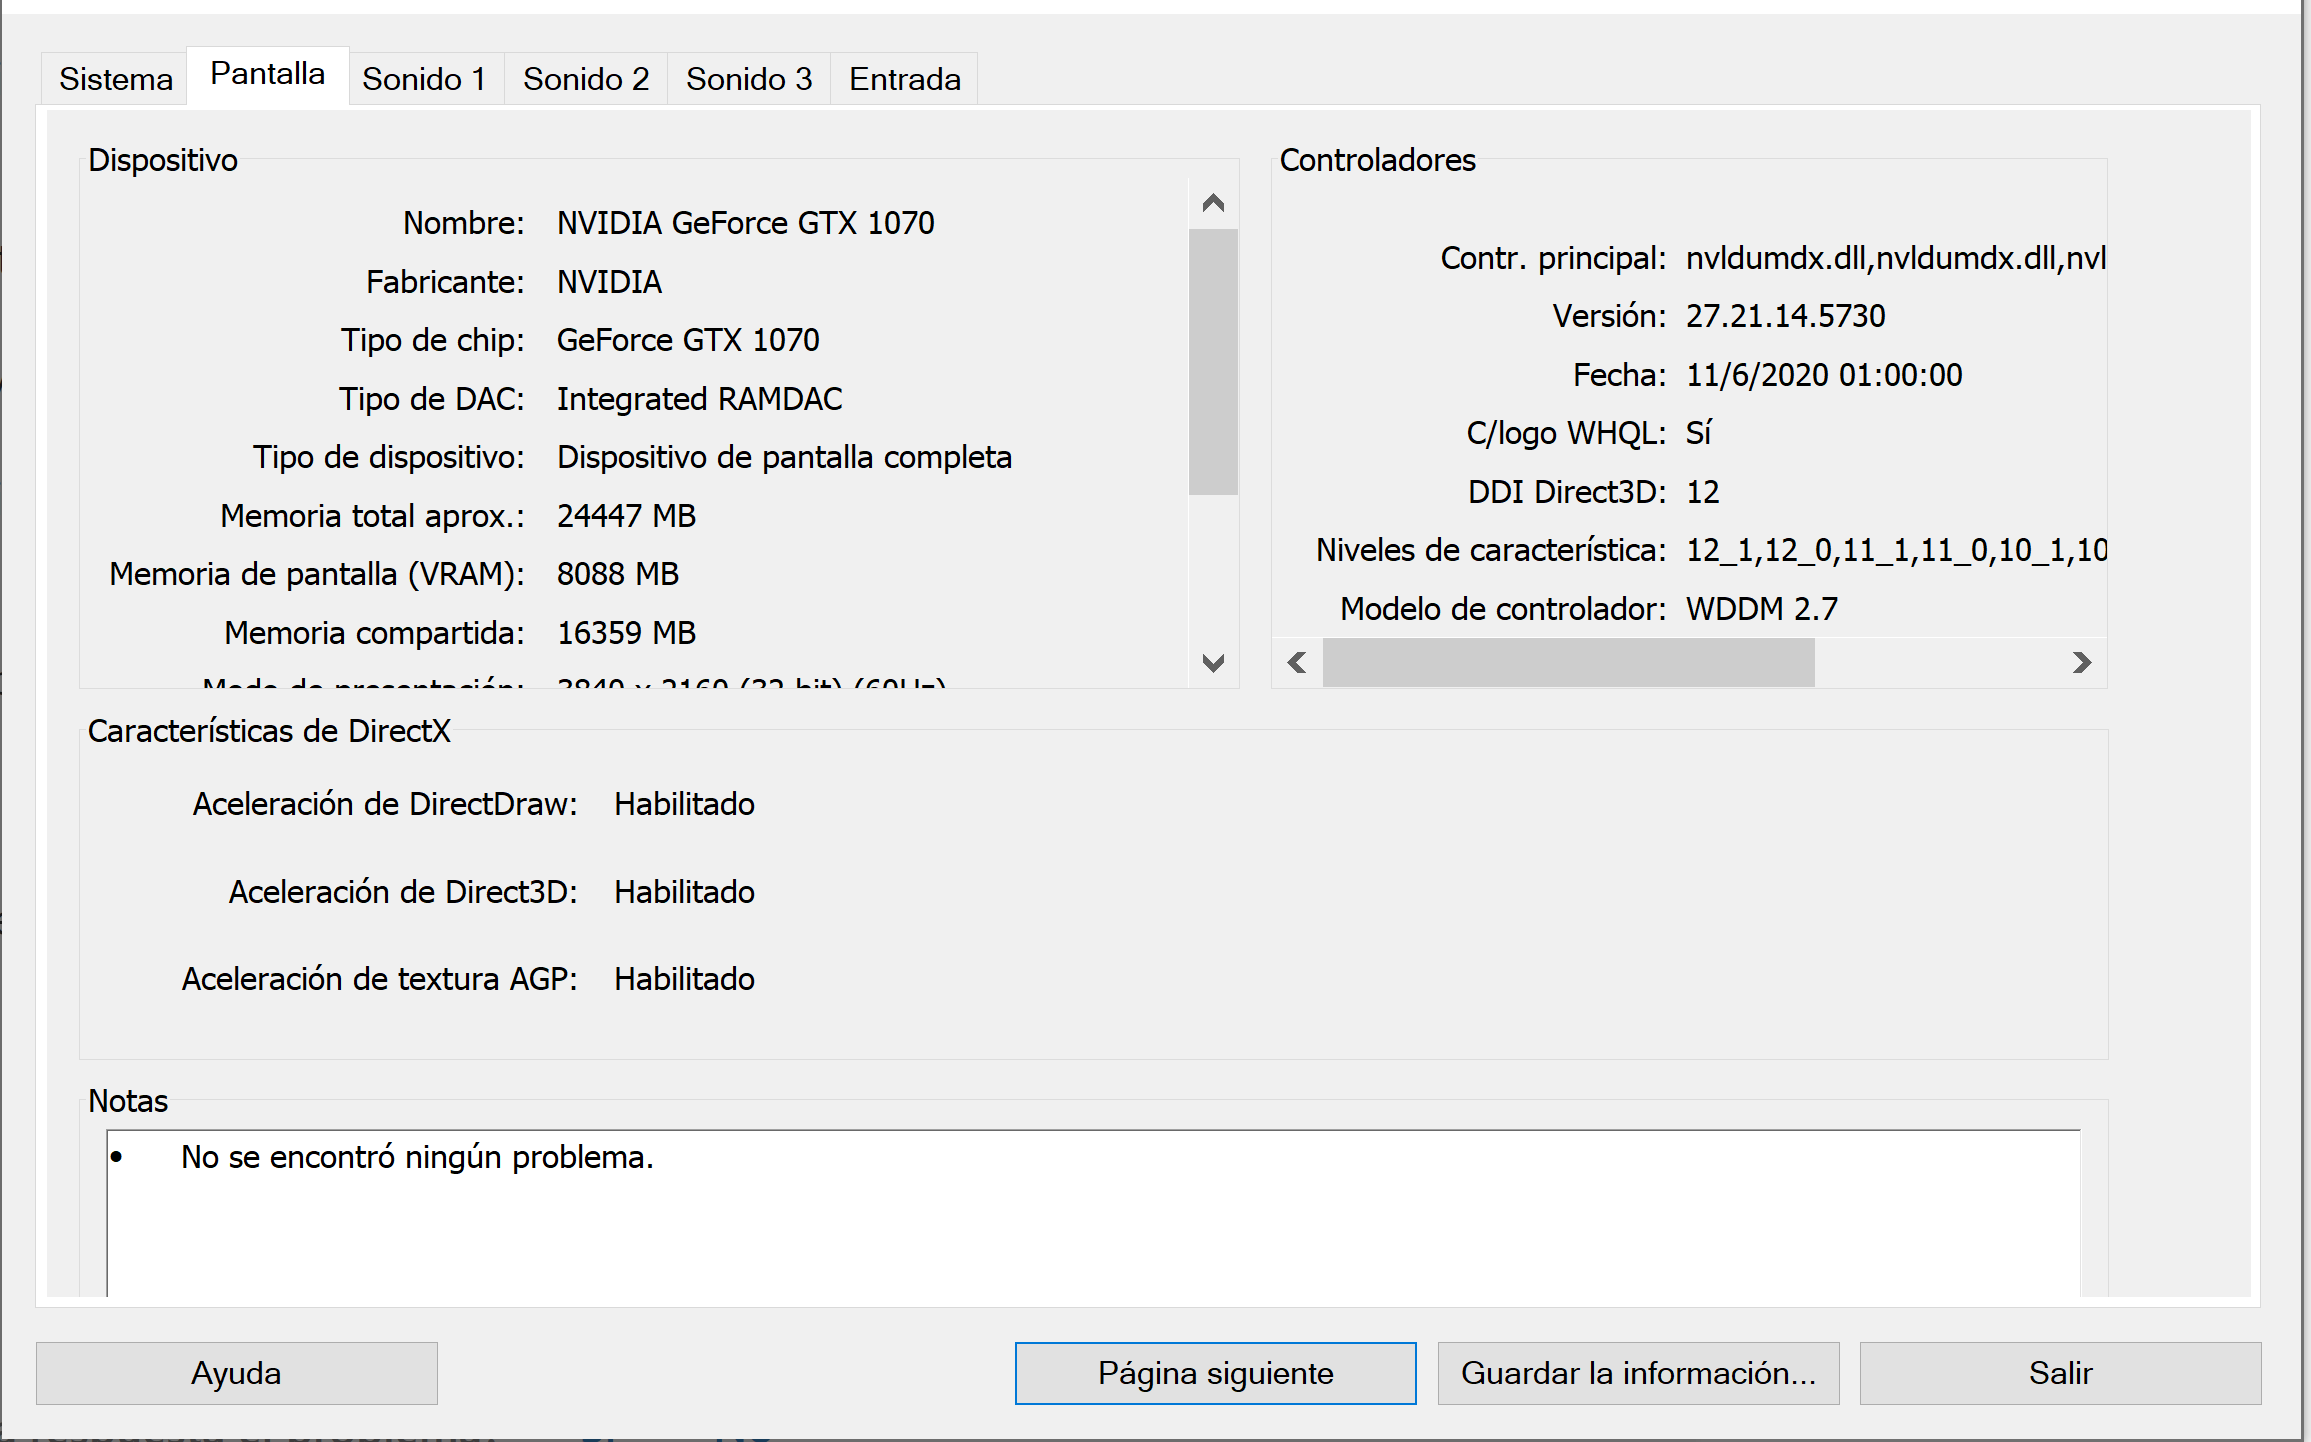Click the NVIDIA GeForce GTX 1070 name text
The width and height of the screenshot is (2311, 1442).
coord(745,223)
